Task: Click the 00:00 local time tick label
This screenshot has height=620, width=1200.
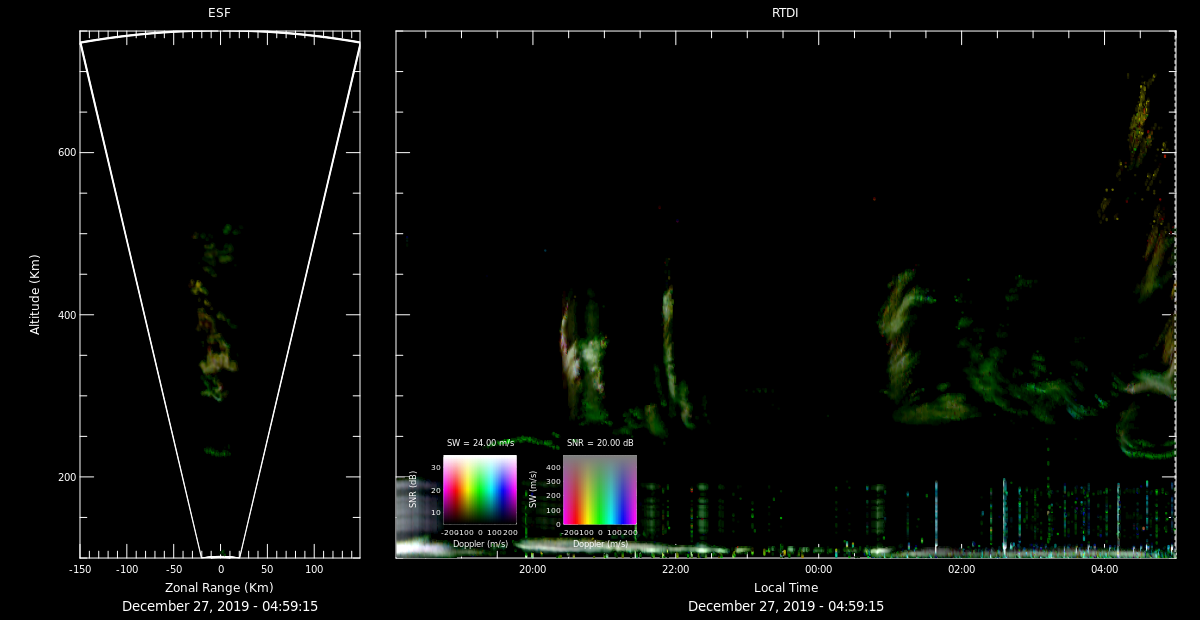Action: point(818,569)
